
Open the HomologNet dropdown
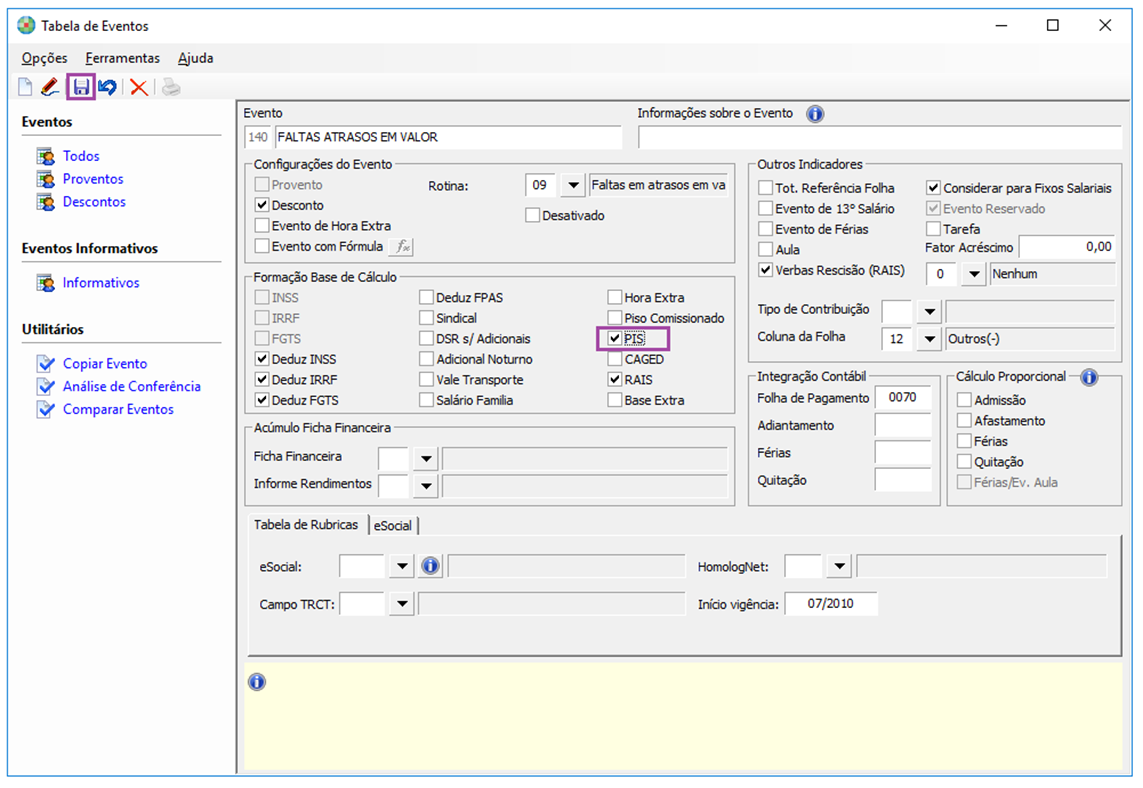coord(839,566)
